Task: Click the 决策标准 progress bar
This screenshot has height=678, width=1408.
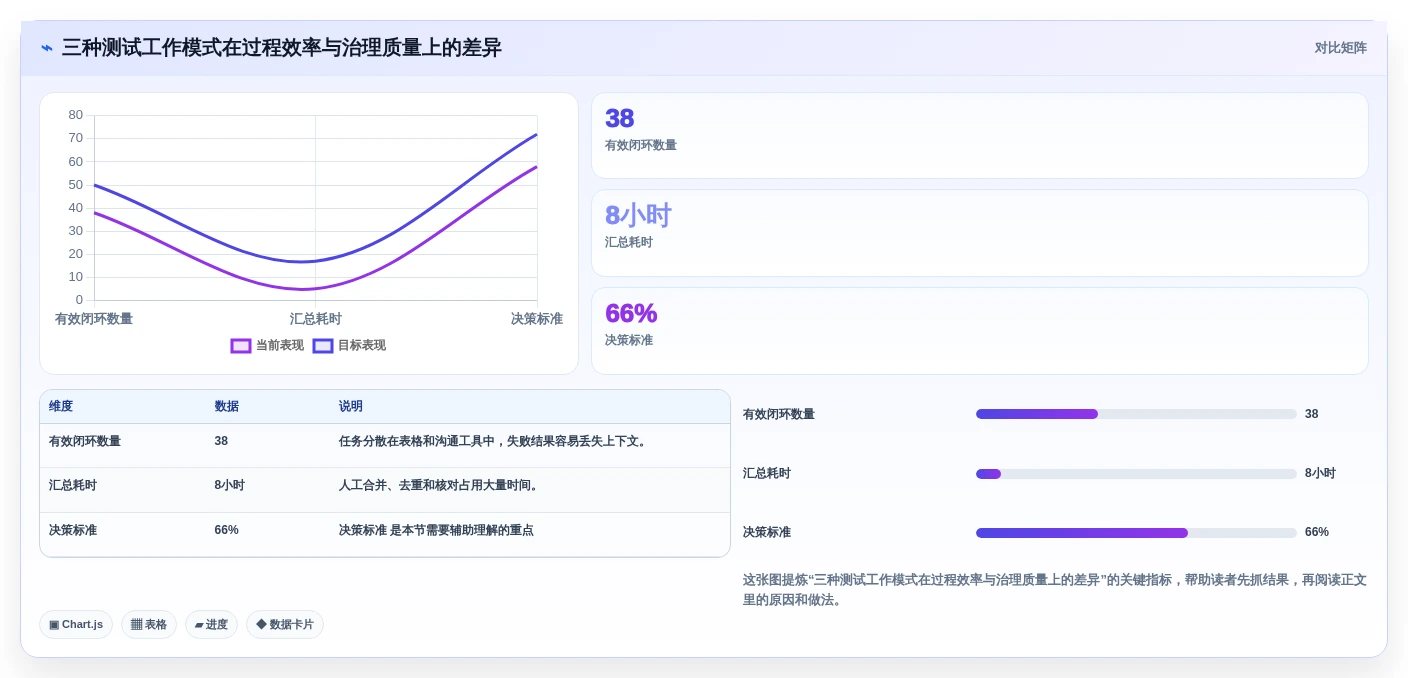Action: [1136, 533]
